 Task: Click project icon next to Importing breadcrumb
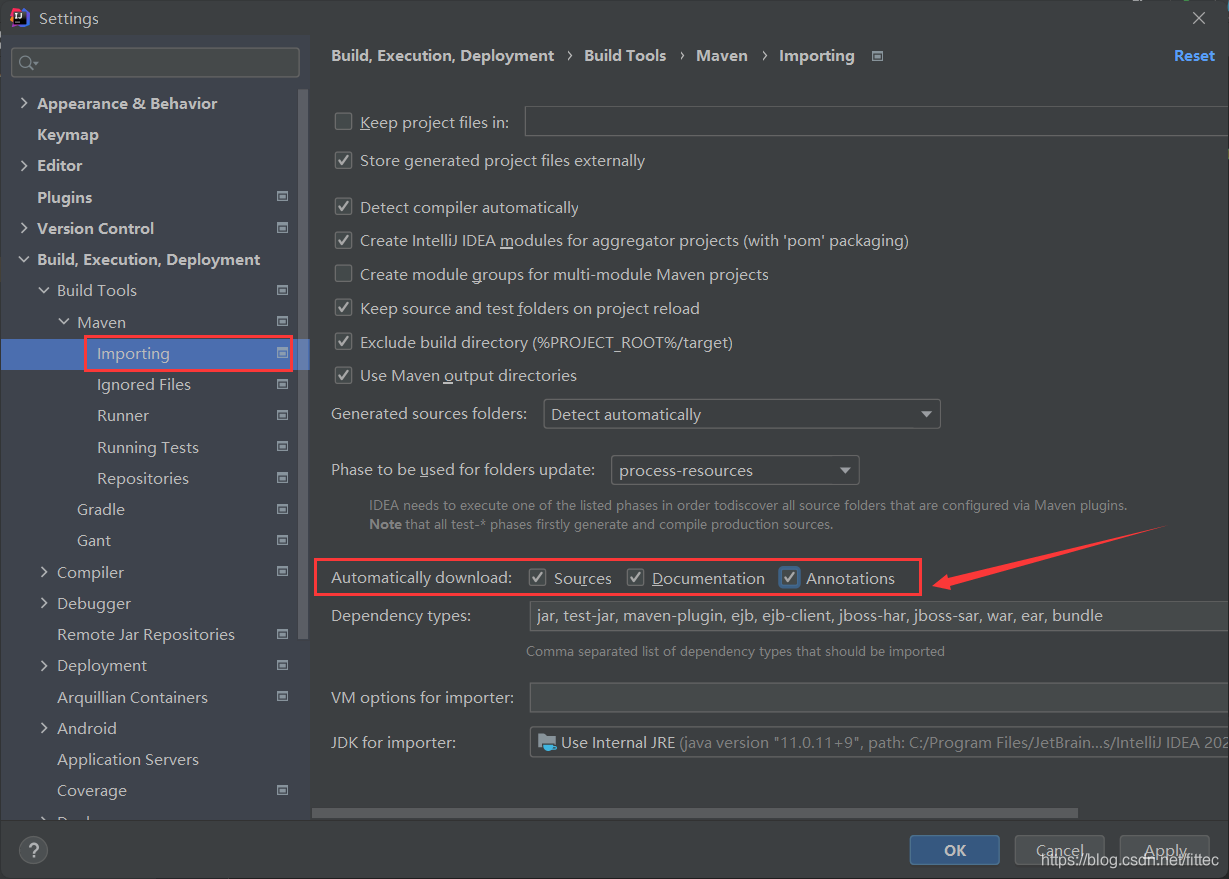click(877, 56)
